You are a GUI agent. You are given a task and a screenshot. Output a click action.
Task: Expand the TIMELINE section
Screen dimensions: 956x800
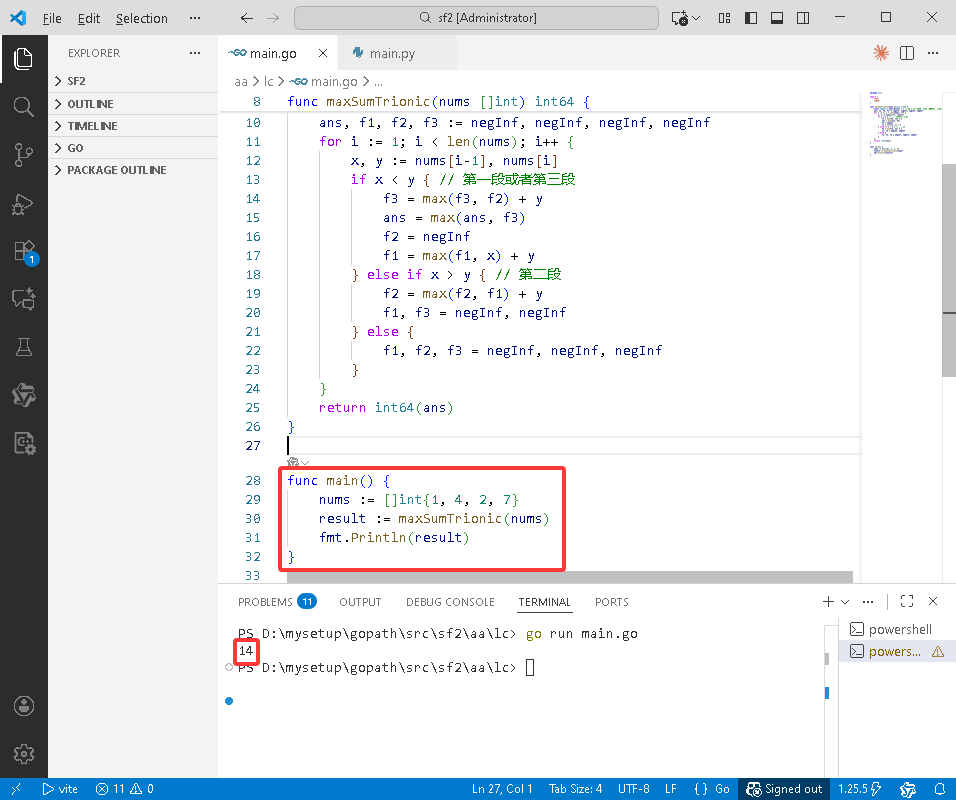(133, 126)
